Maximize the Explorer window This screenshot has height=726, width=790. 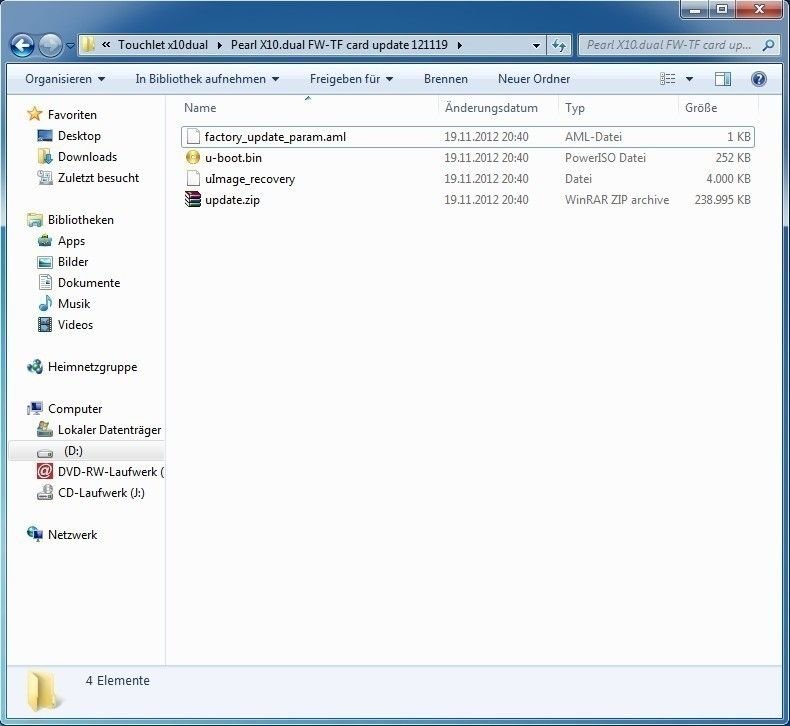(721, 9)
